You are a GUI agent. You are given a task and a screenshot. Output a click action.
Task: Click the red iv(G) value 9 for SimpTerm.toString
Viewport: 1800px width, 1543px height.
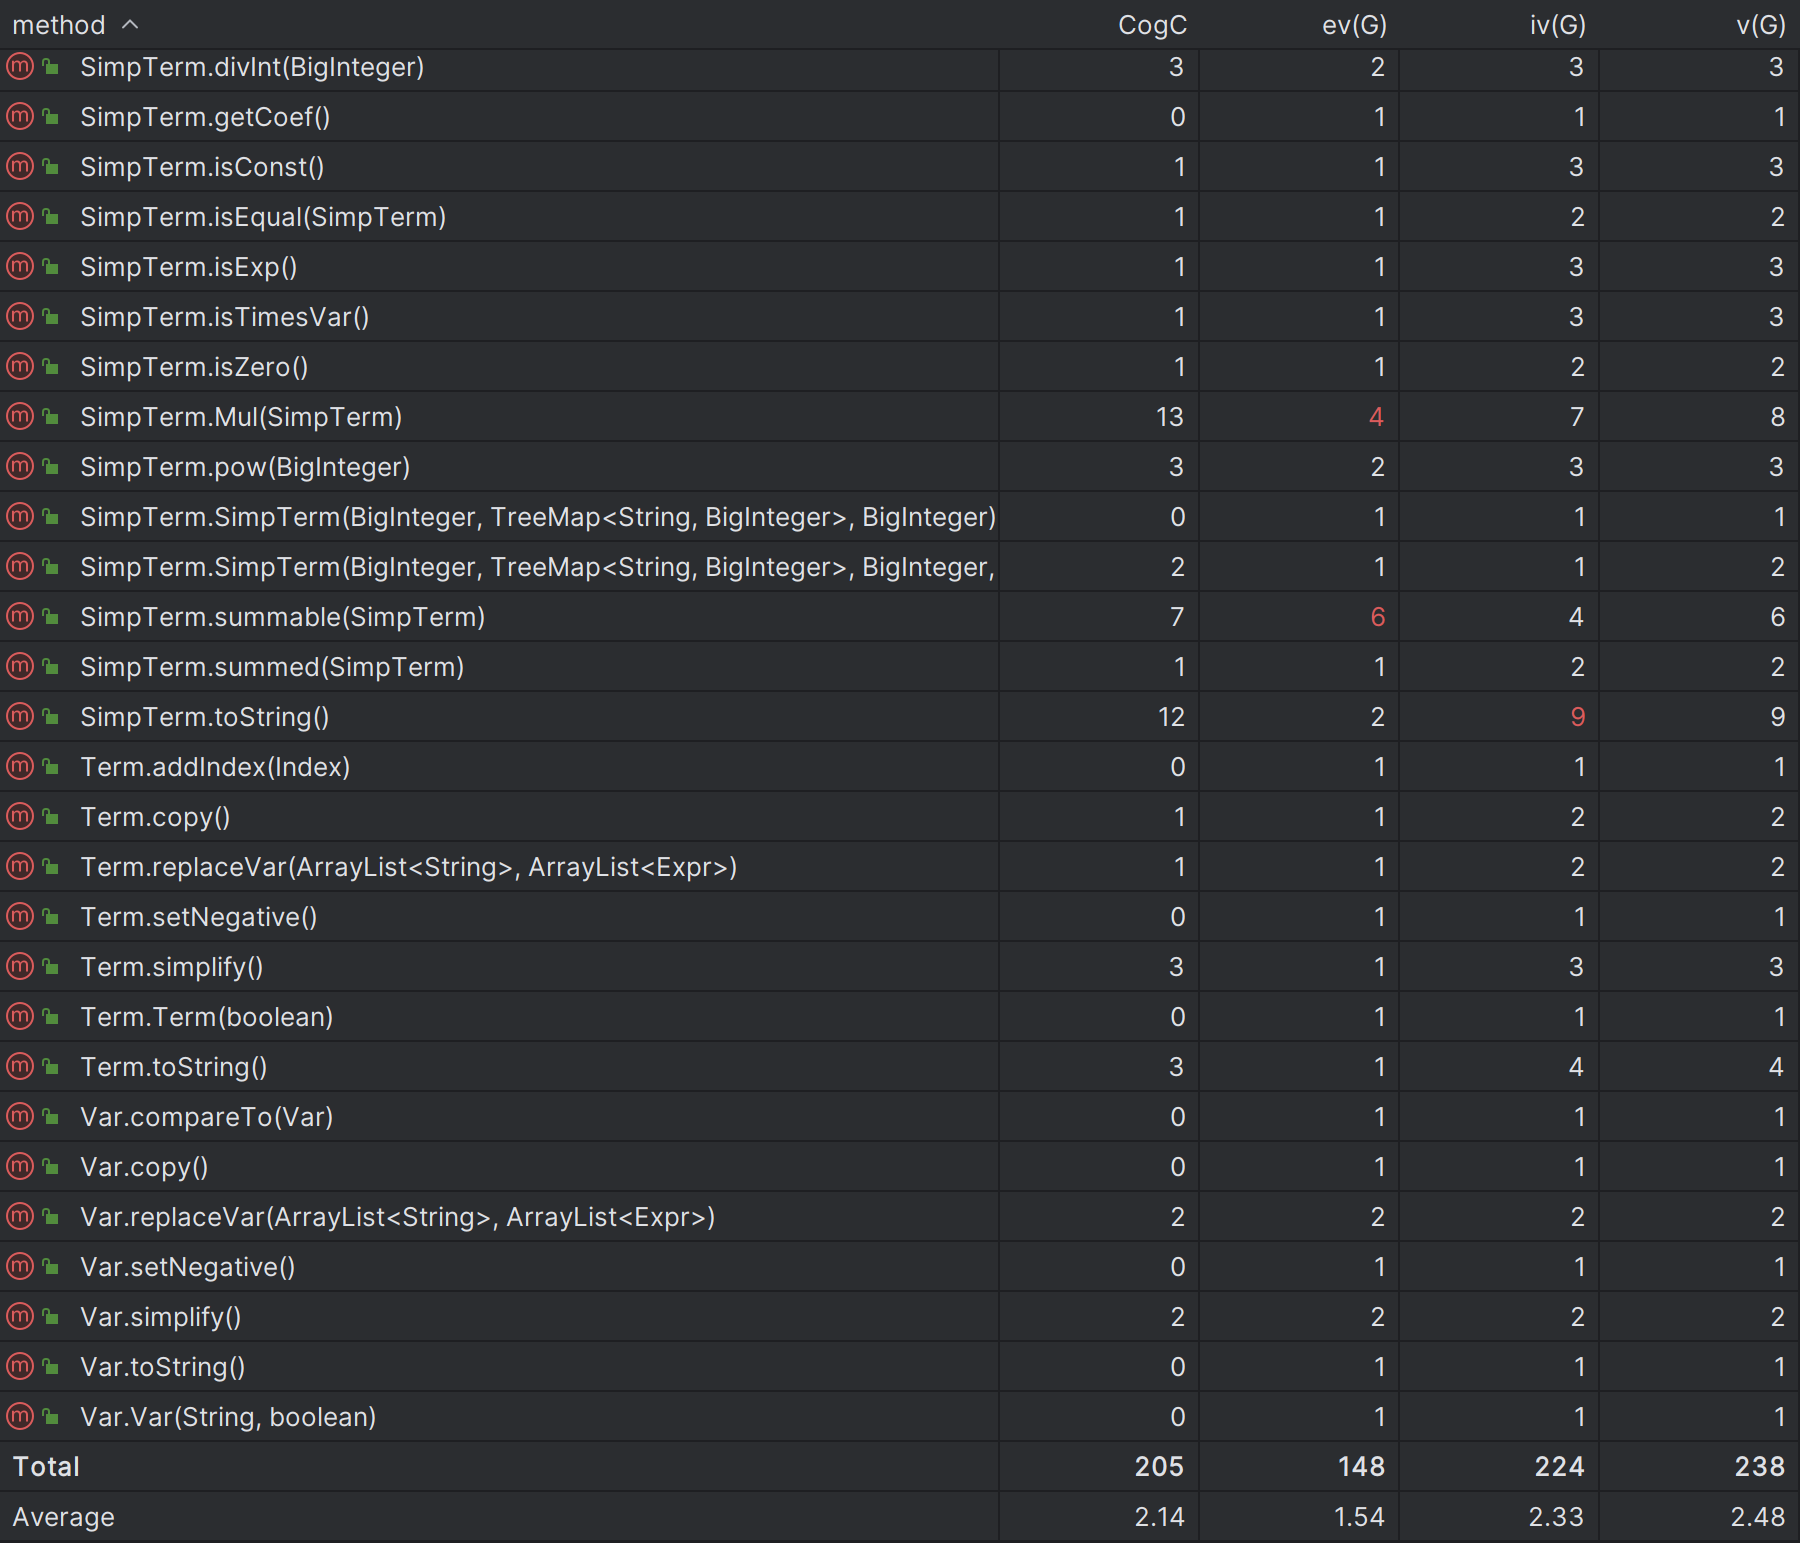coord(1578,717)
